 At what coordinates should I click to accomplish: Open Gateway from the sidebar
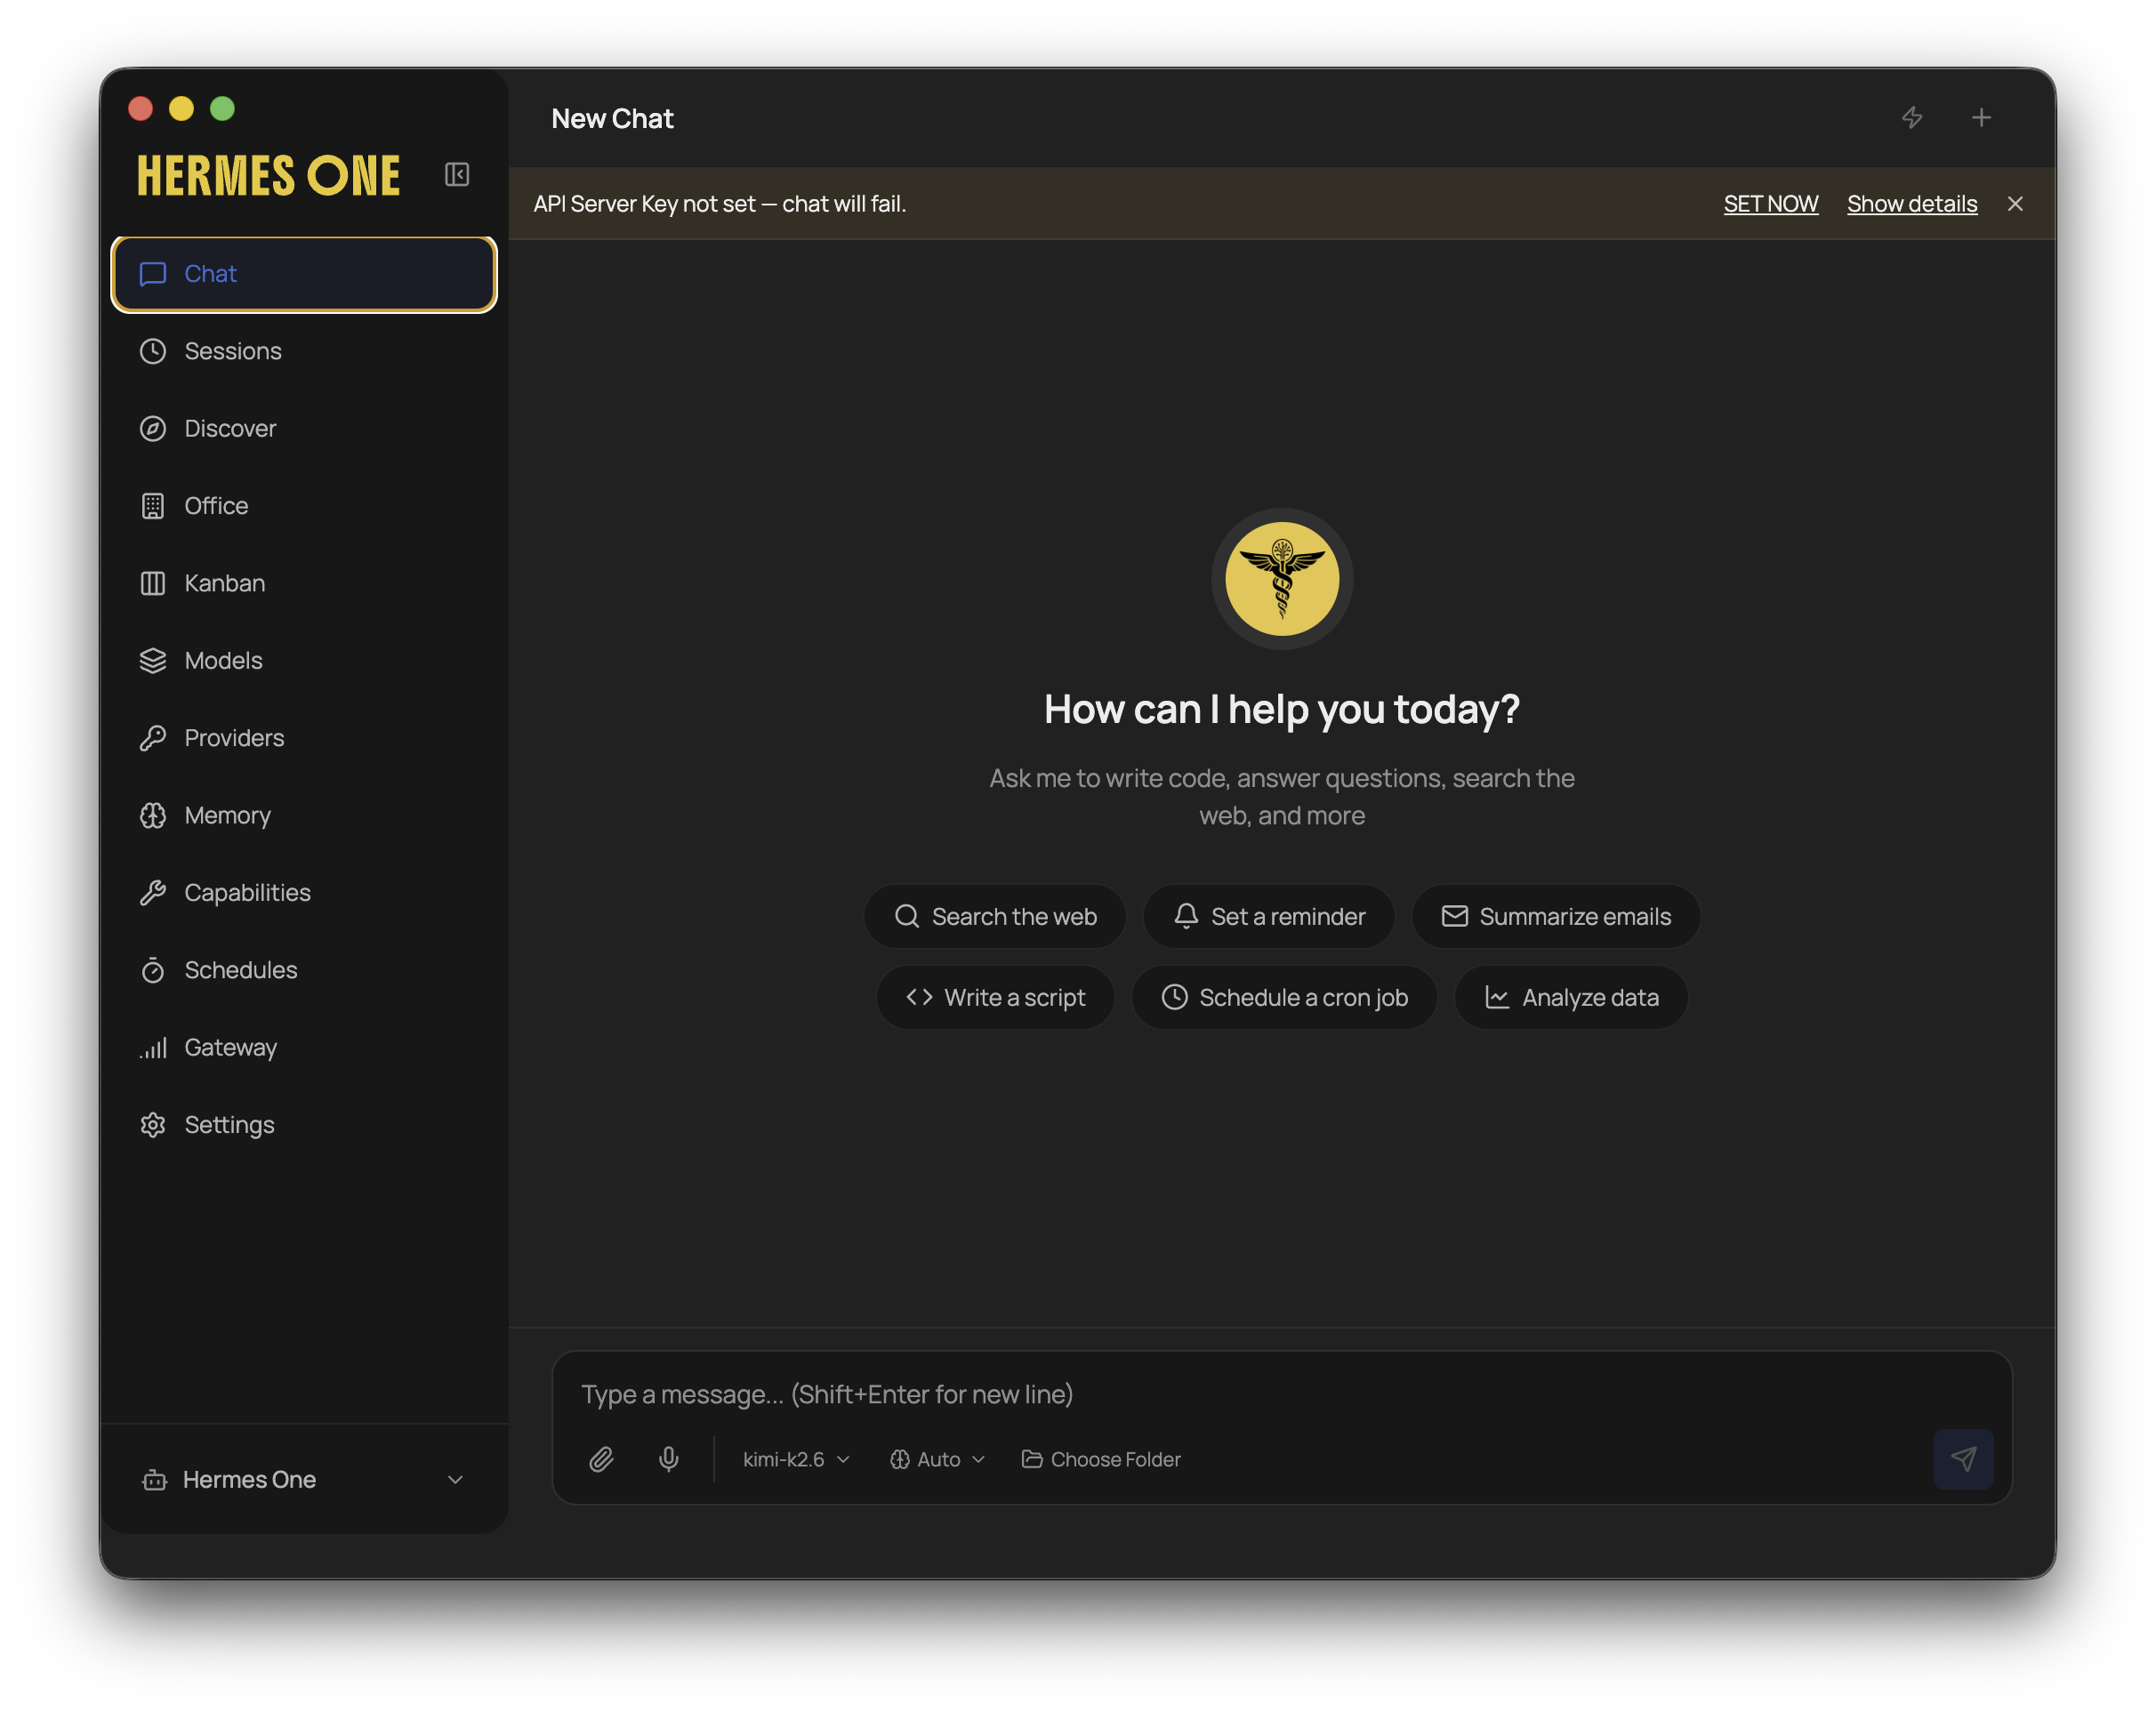click(304, 1048)
